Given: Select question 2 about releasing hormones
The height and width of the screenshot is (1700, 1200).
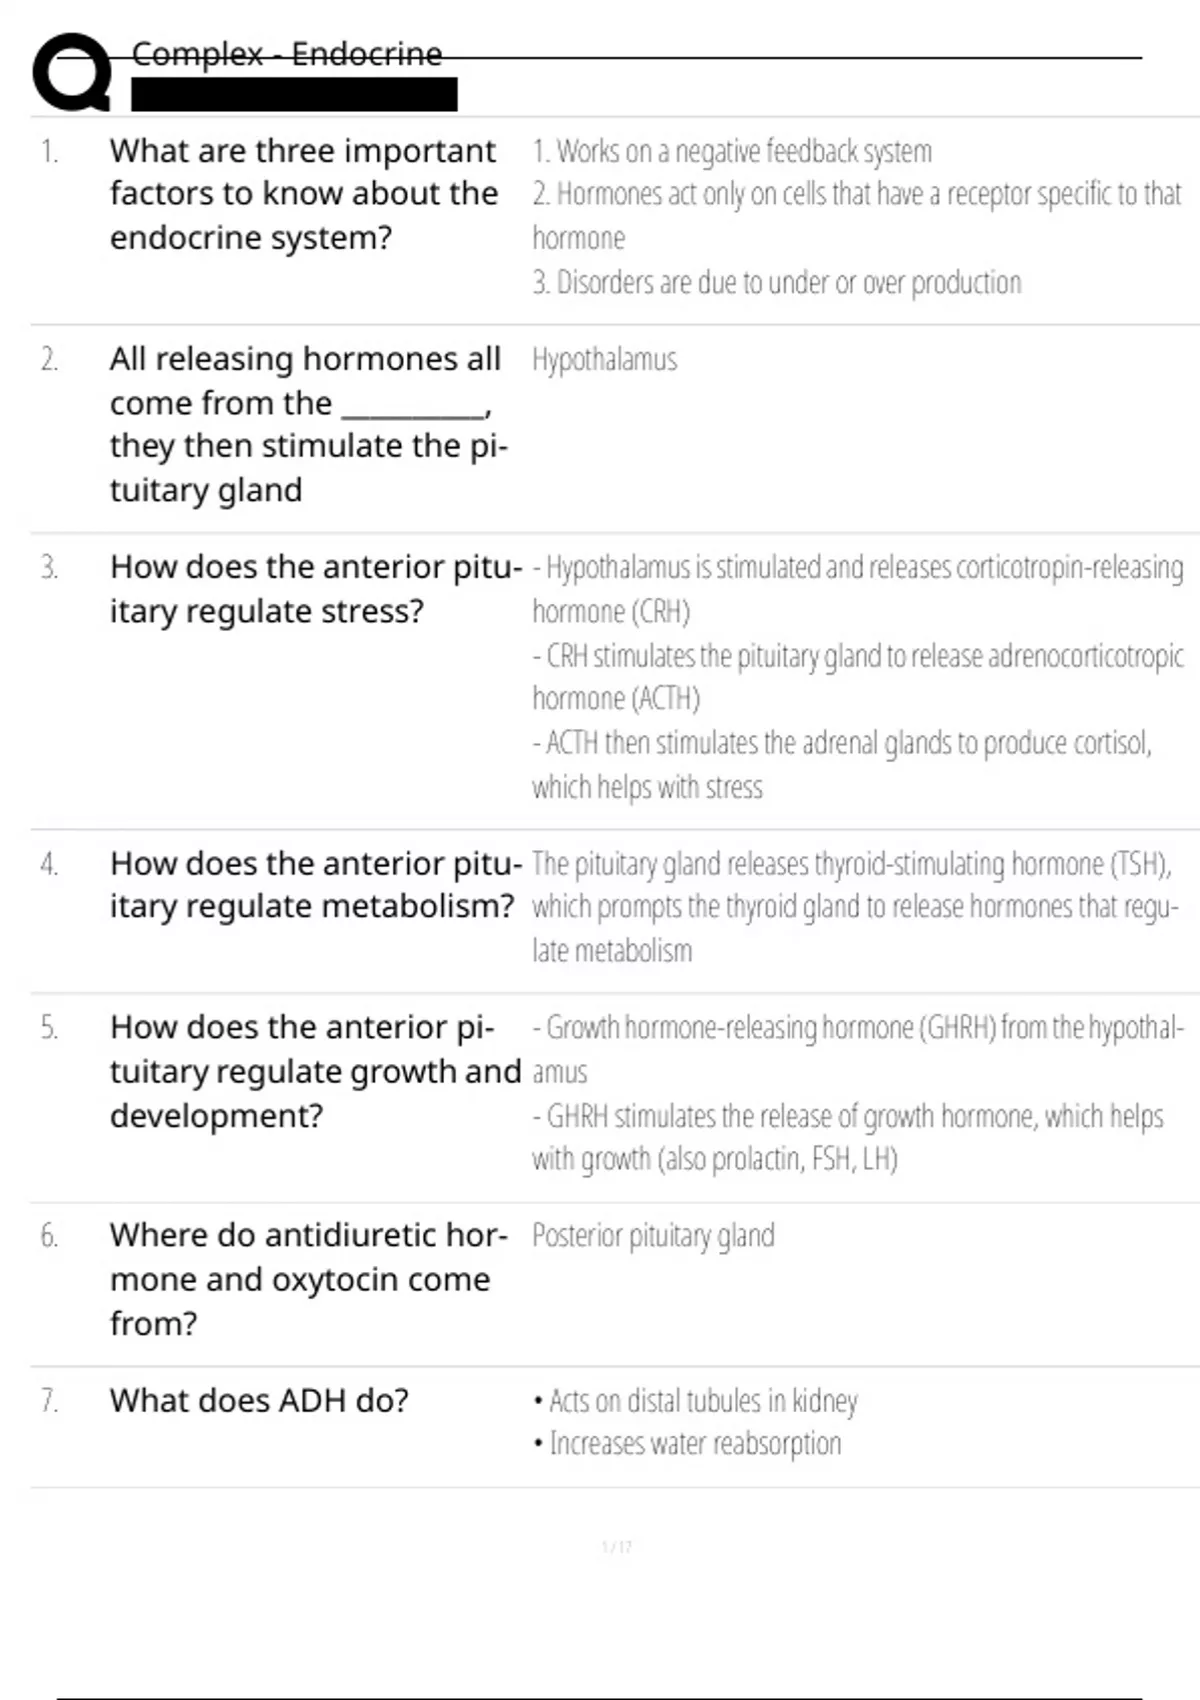Looking at the screenshot, I should [x=309, y=424].
